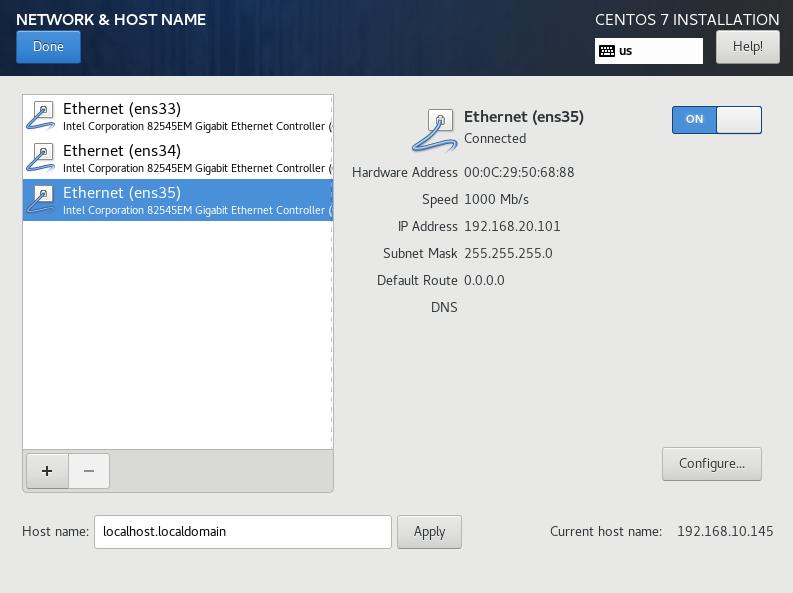This screenshot has height=593, width=793.
Task: Click the keyboard layout icon
Action: (607, 51)
